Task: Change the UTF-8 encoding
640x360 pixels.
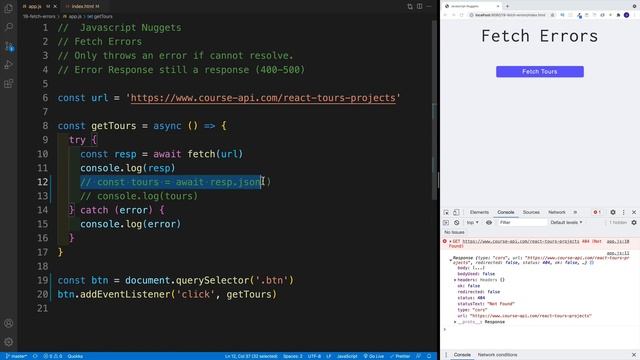Action: (314, 356)
